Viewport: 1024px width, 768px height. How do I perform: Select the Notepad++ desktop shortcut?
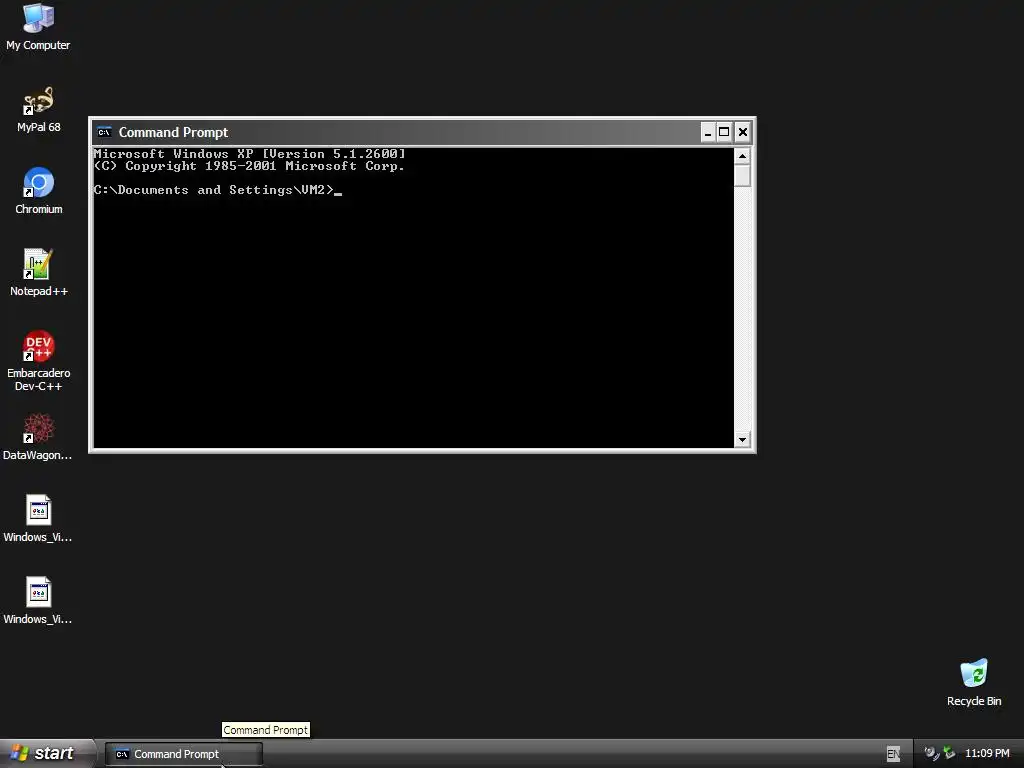pyautogui.click(x=38, y=273)
